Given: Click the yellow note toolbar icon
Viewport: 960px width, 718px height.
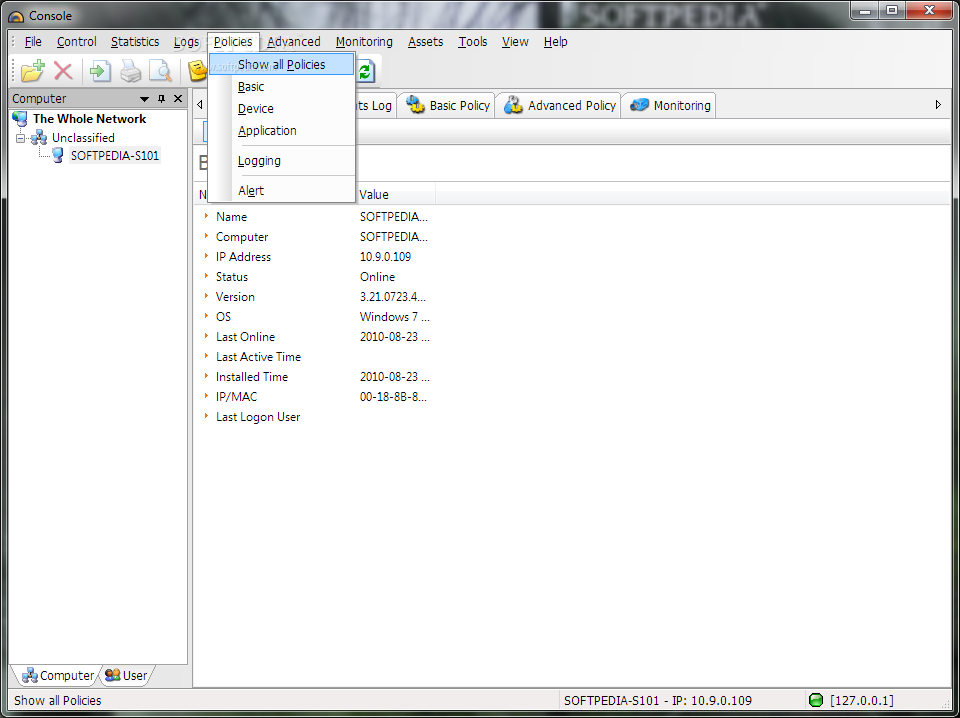Looking at the screenshot, I should [x=197, y=71].
